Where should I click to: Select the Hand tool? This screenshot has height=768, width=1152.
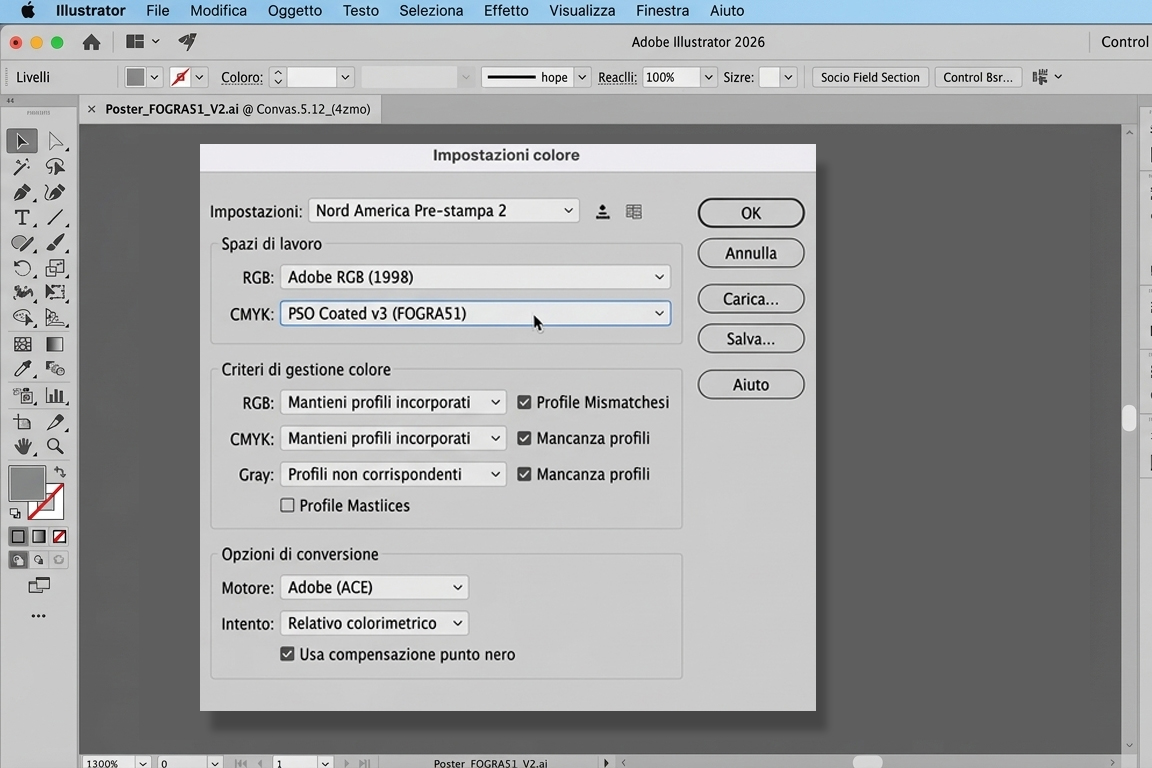click(22, 446)
